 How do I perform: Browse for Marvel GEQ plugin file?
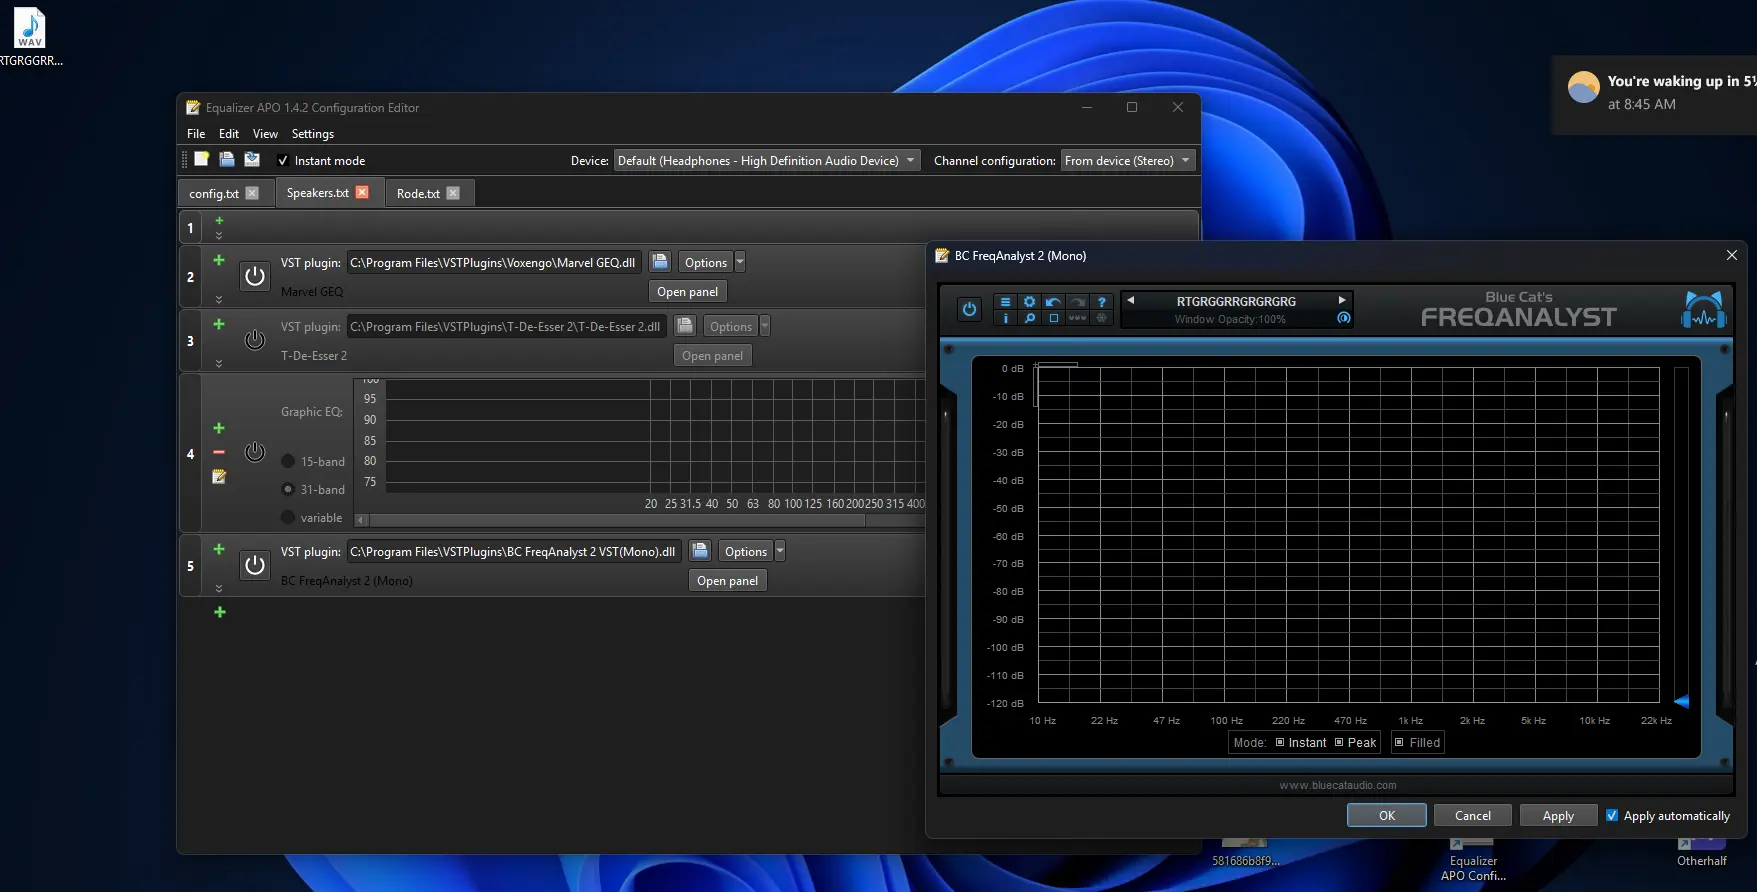click(660, 262)
